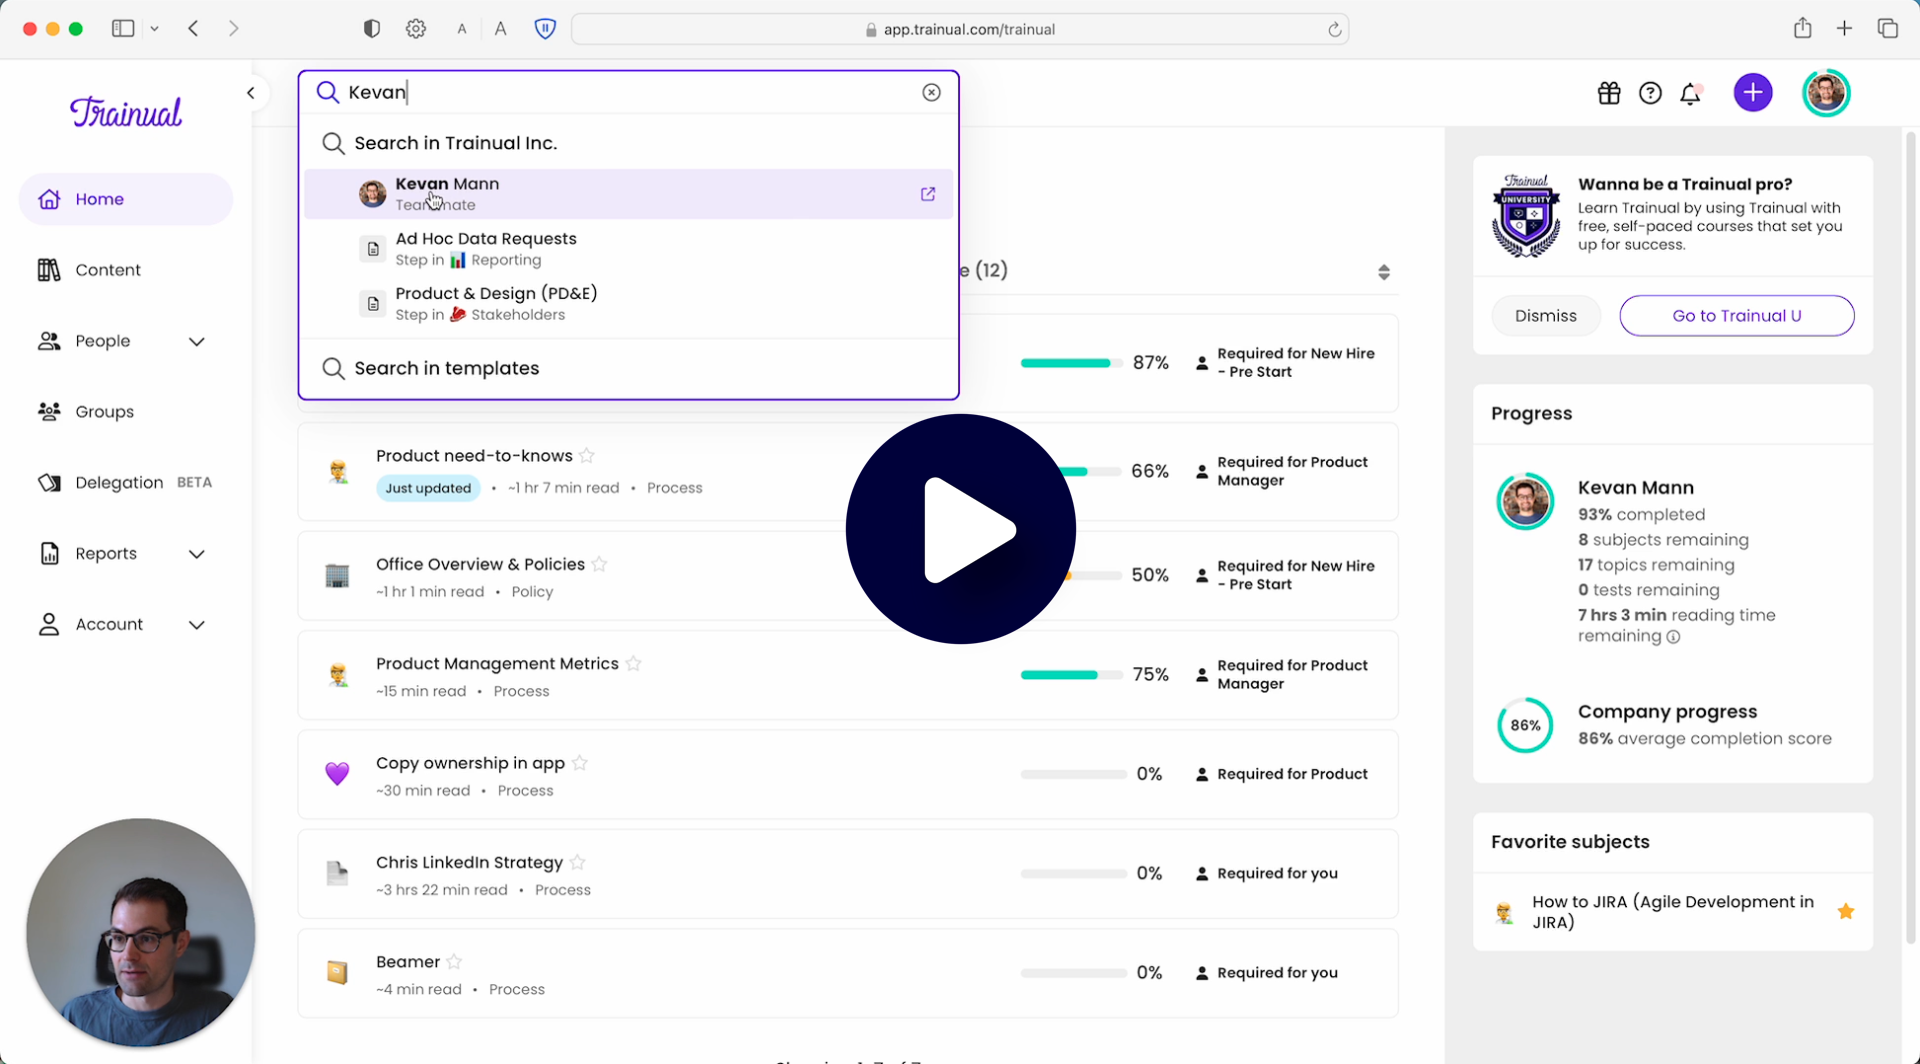Choose Search in templates option
This screenshot has width=1920, height=1064.
[x=446, y=368]
